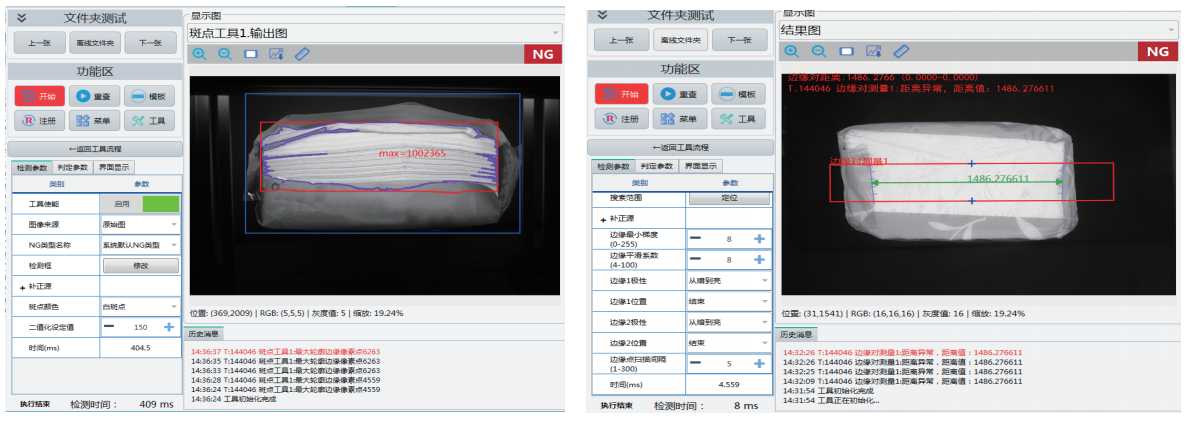
Task: Increase 边缘点扫描间隔 with plus
Action: (x=759, y=364)
